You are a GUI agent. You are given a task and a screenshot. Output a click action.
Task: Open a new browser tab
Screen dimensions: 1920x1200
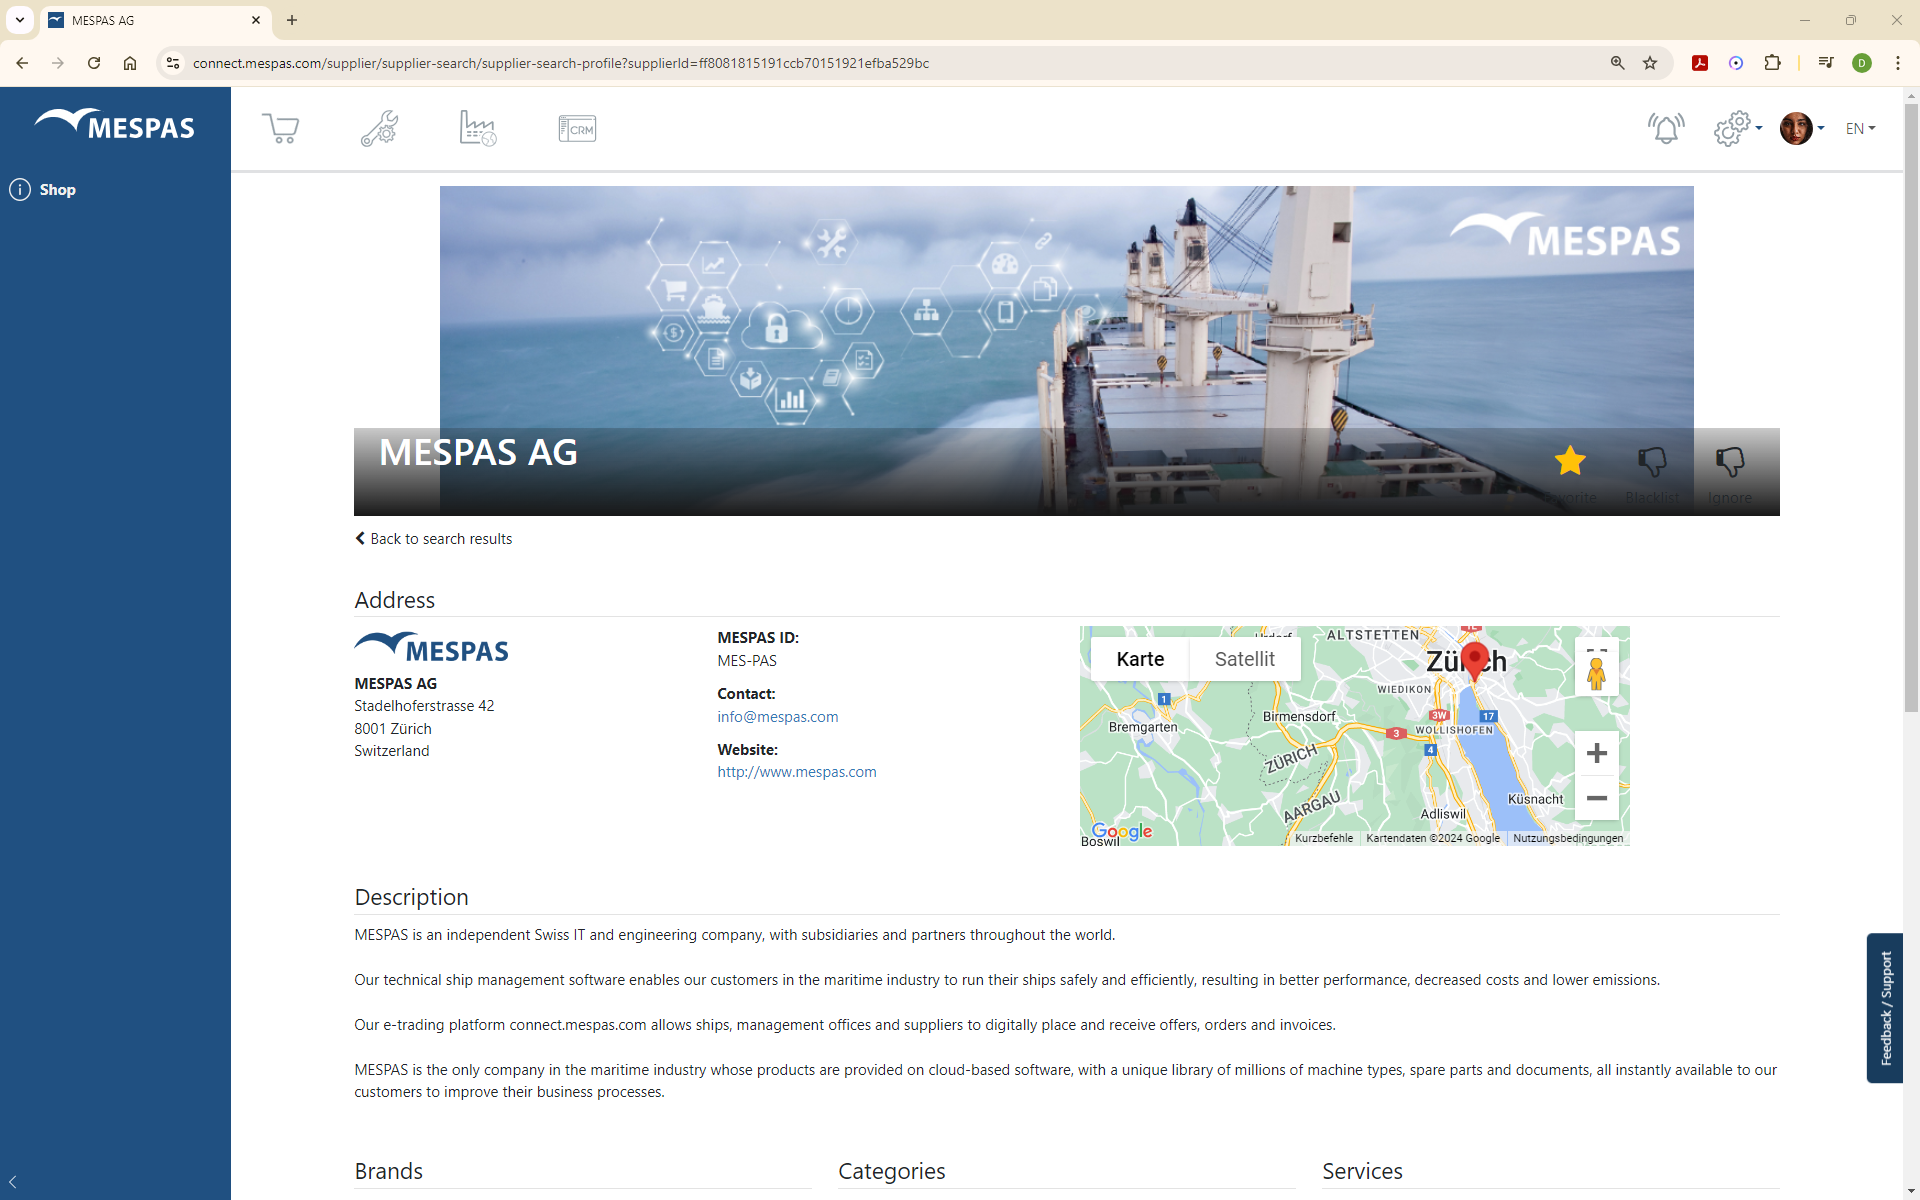point(292,20)
